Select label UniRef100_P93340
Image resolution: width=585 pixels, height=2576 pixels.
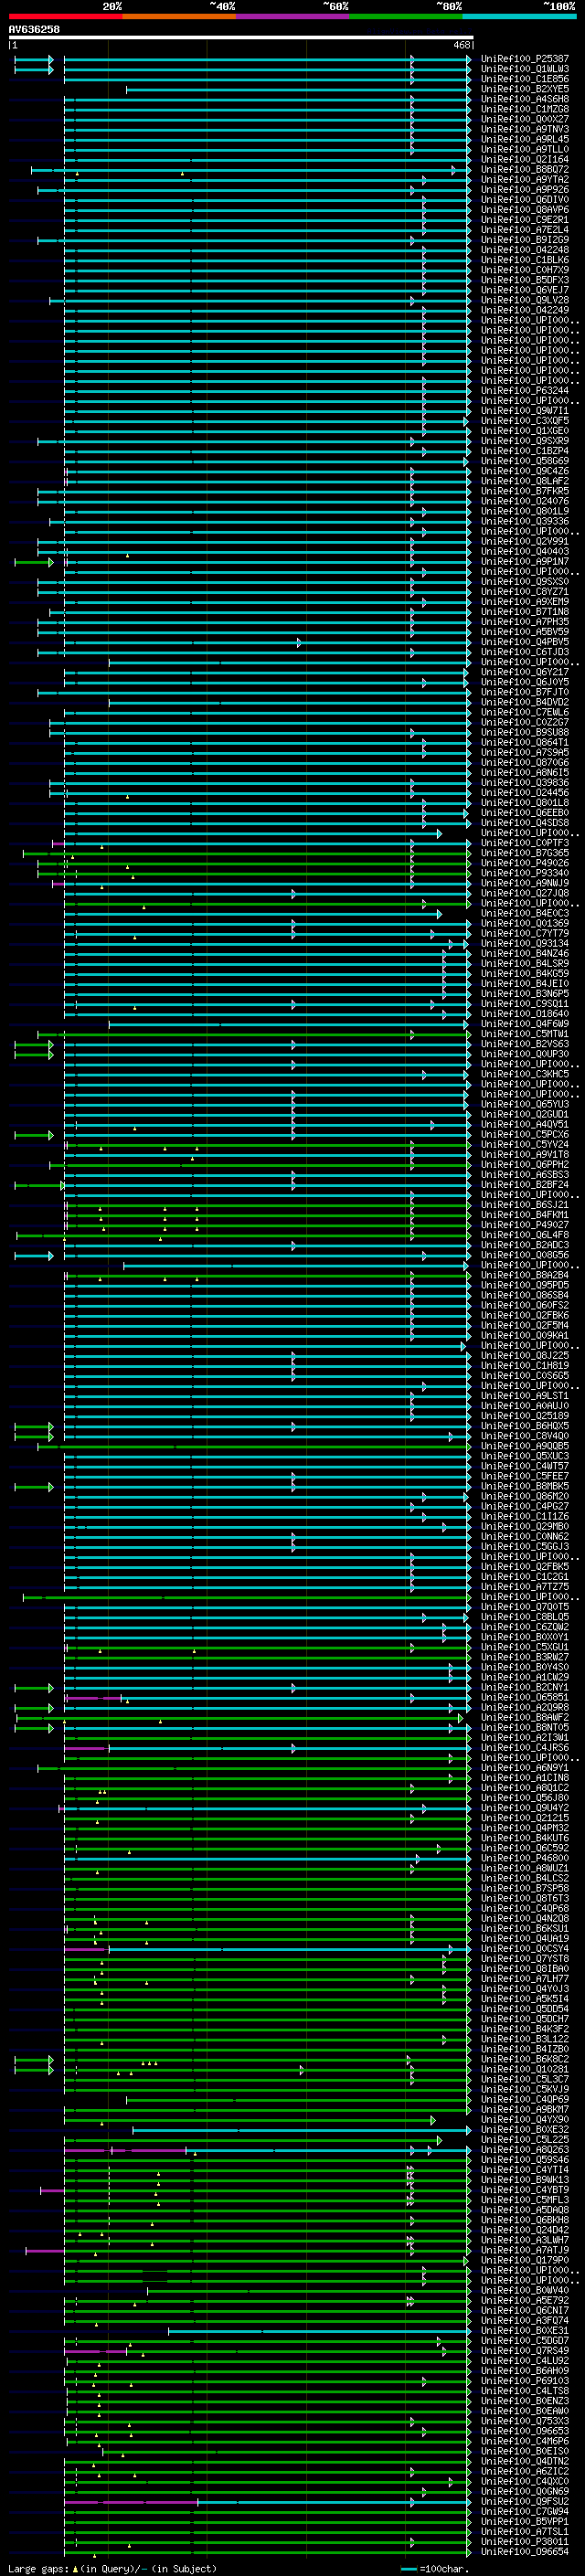coord(525,873)
